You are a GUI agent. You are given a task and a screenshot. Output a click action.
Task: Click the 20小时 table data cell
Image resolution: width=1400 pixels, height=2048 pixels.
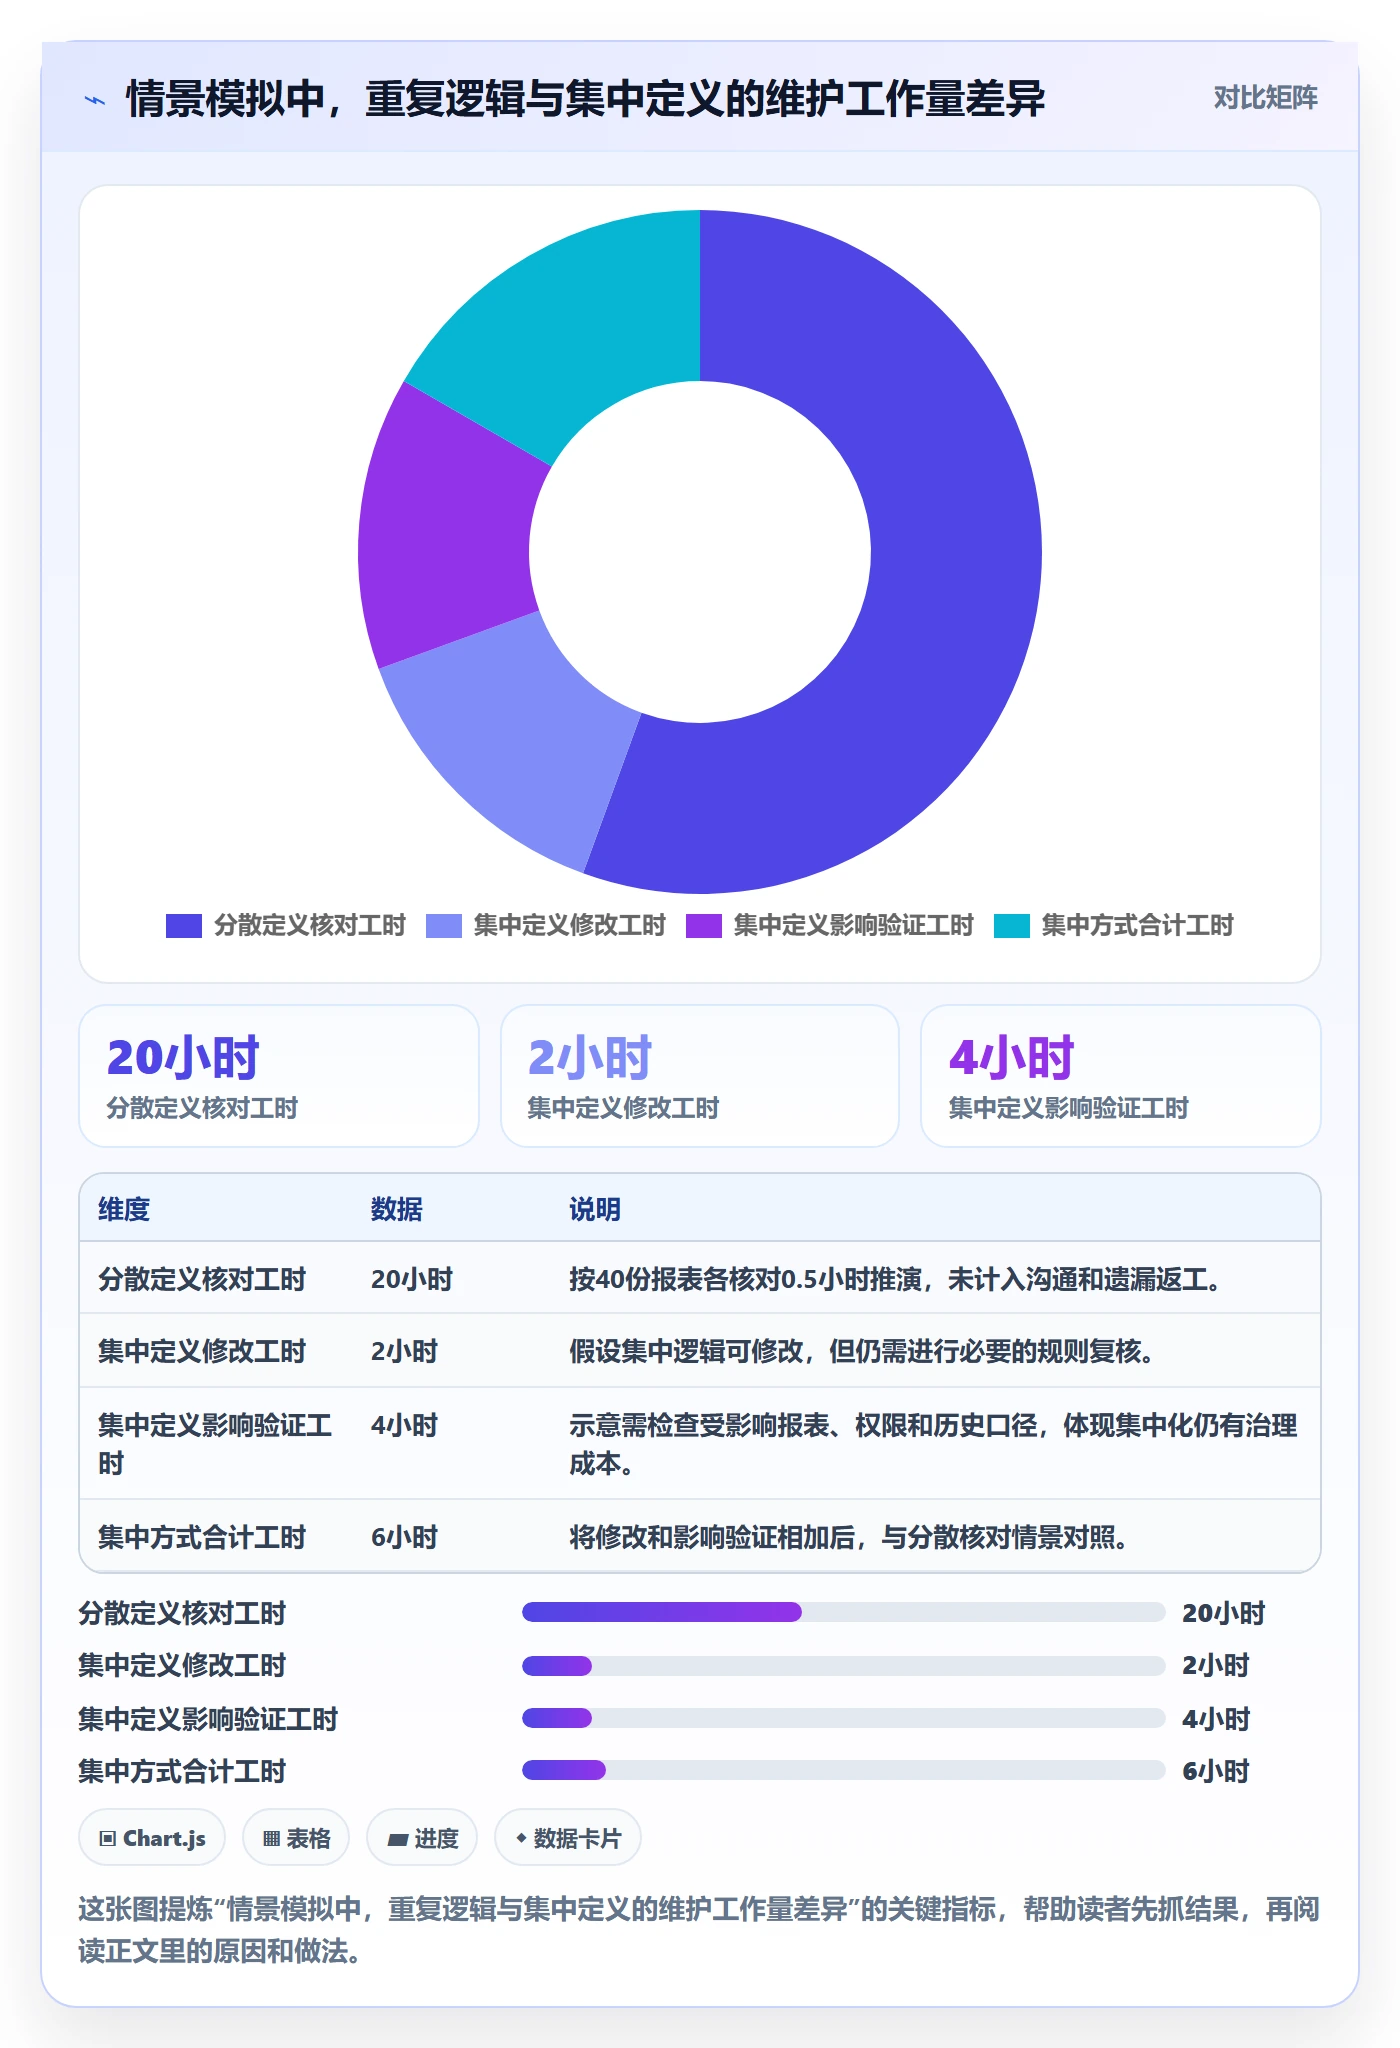(x=412, y=1279)
